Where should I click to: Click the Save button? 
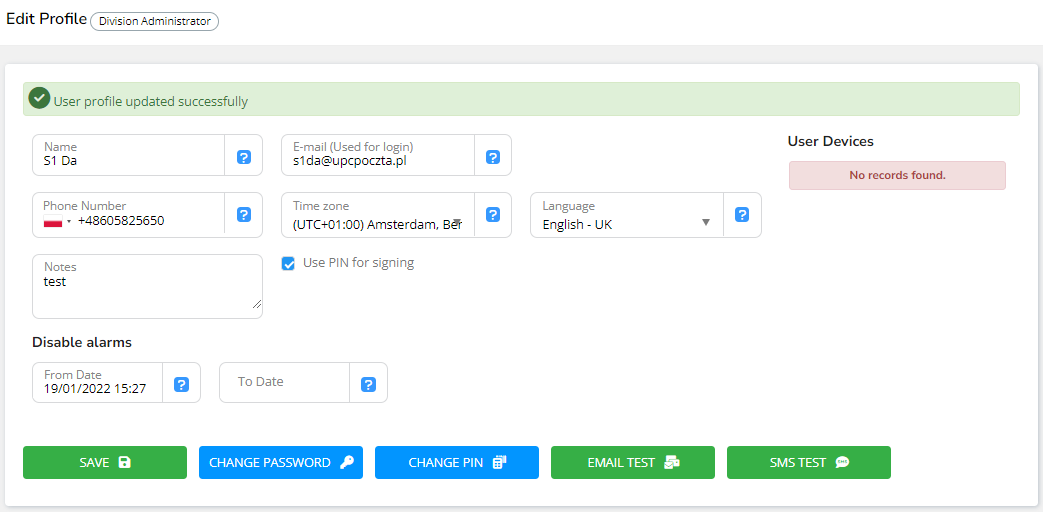coord(105,463)
